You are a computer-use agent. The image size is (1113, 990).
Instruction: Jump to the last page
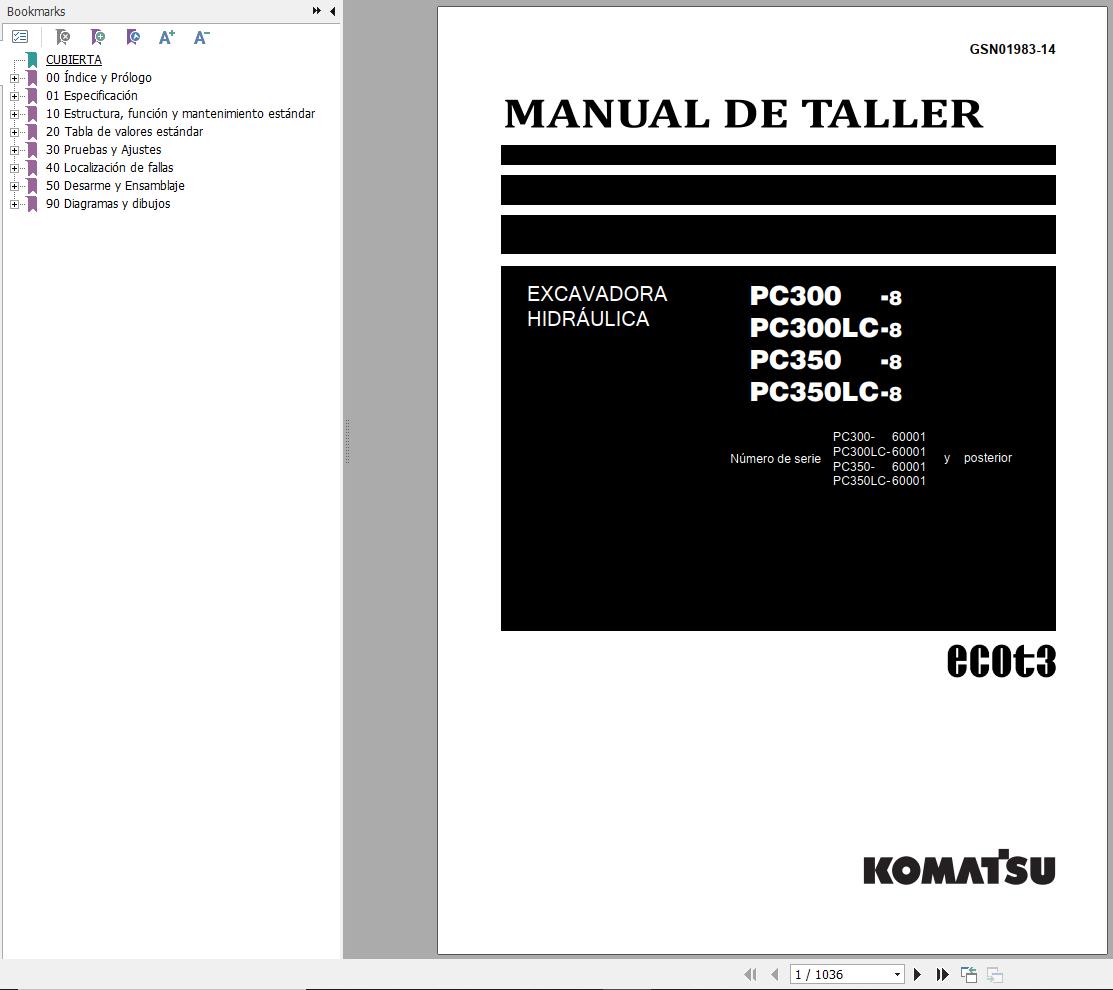click(x=942, y=974)
